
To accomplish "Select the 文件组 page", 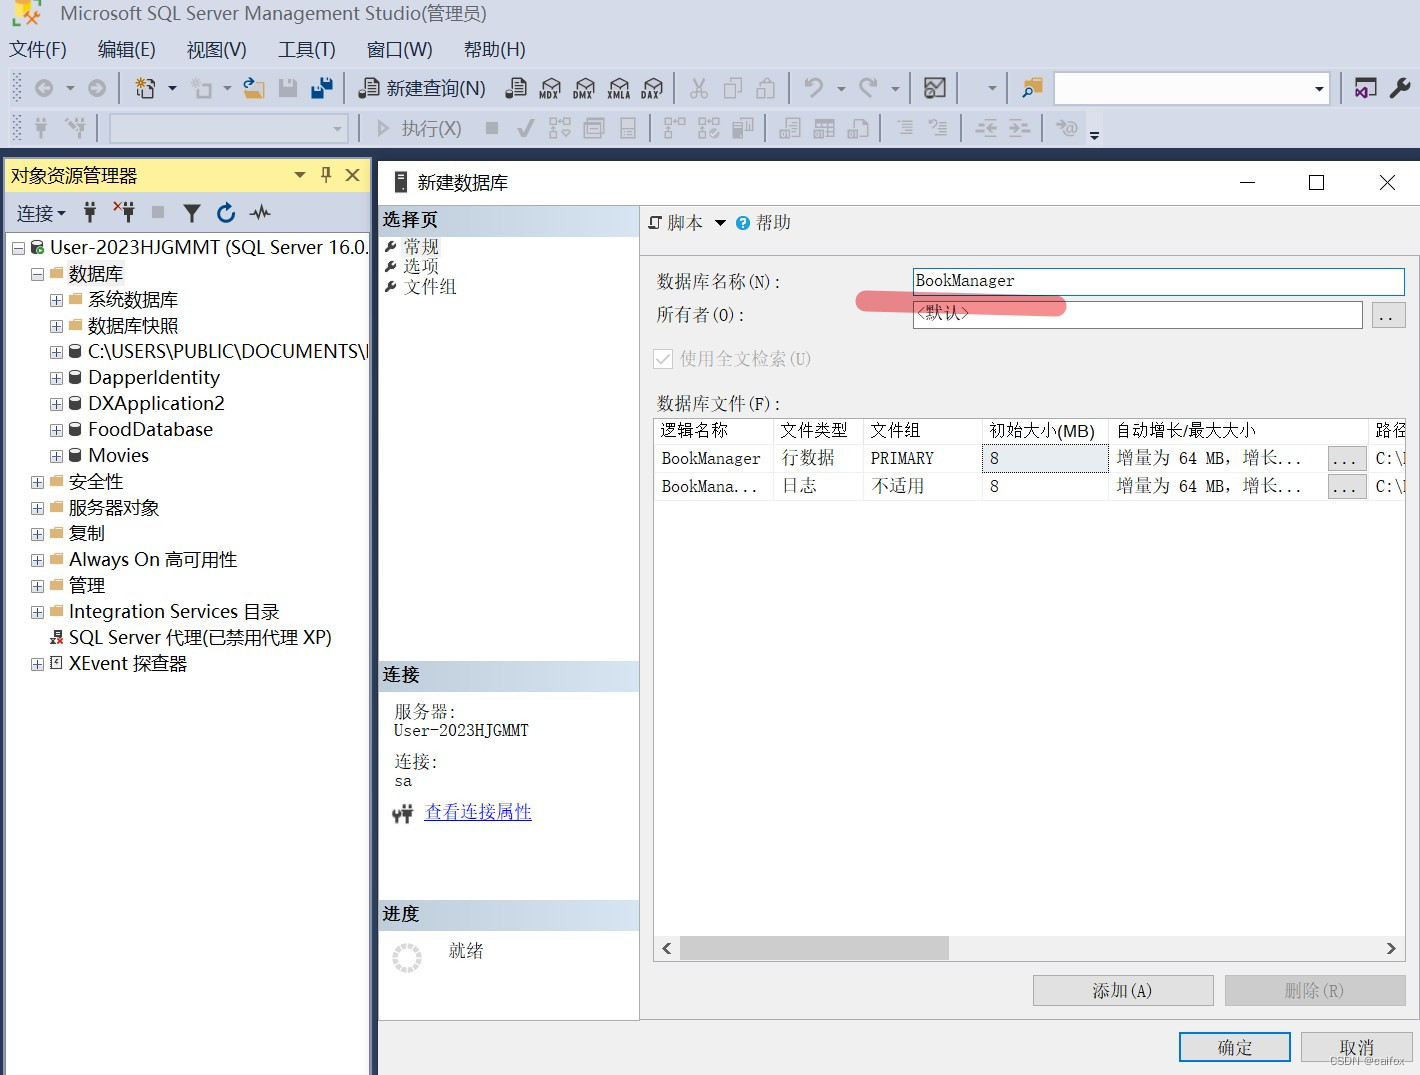I will [x=430, y=287].
